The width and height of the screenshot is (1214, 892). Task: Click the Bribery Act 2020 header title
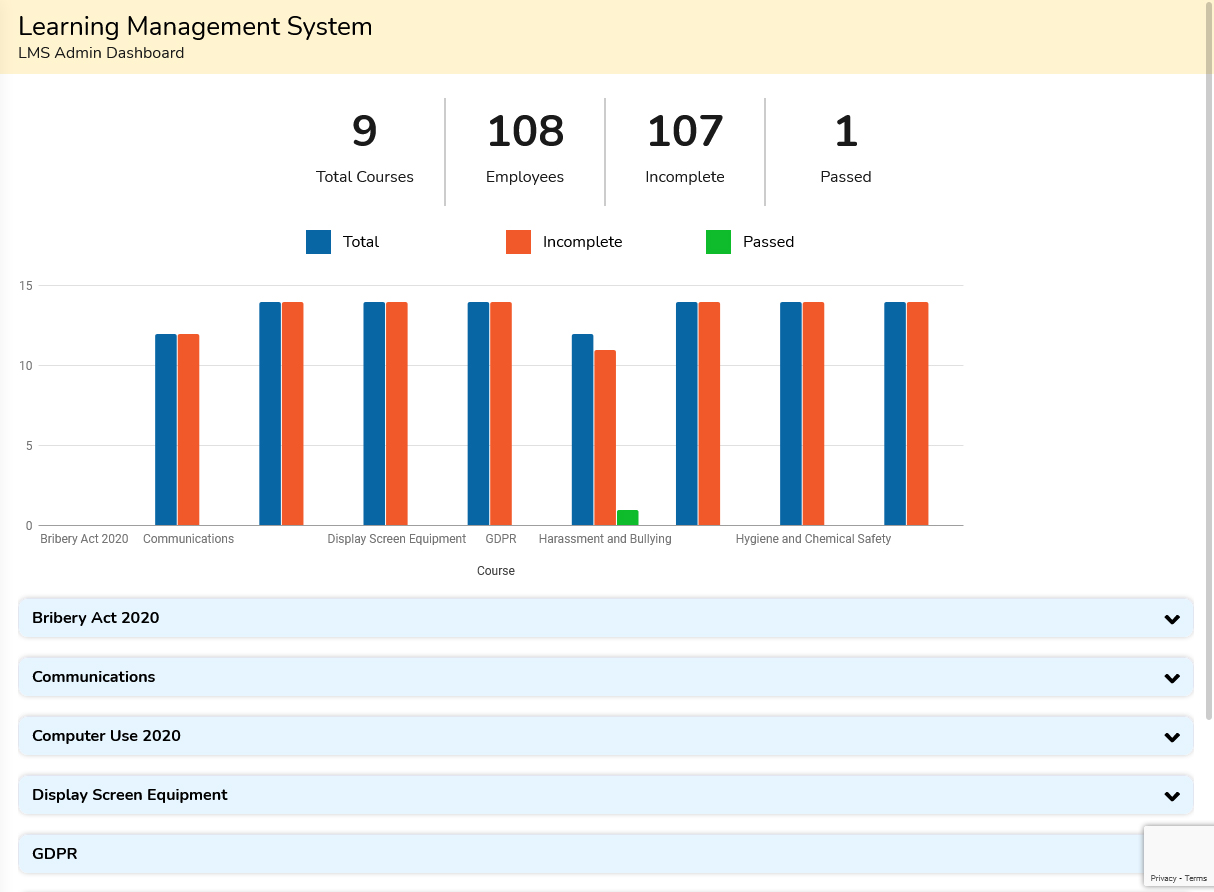point(96,618)
